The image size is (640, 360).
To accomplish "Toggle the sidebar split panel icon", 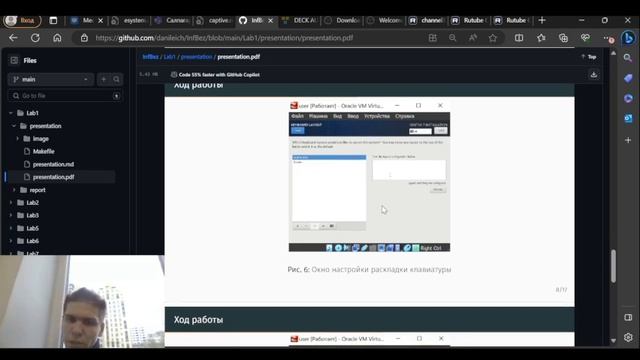I will pos(628,318).
